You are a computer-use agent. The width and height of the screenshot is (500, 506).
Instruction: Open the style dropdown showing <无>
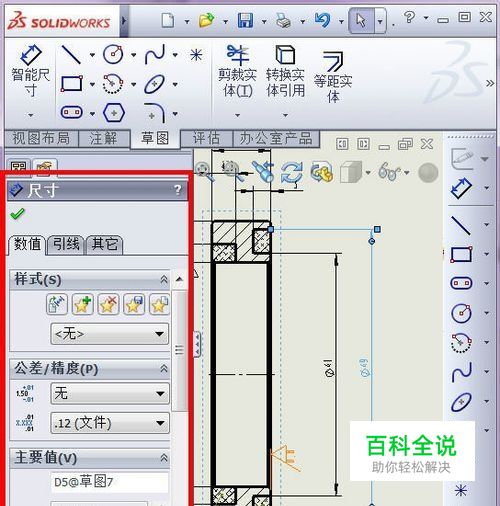110,333
